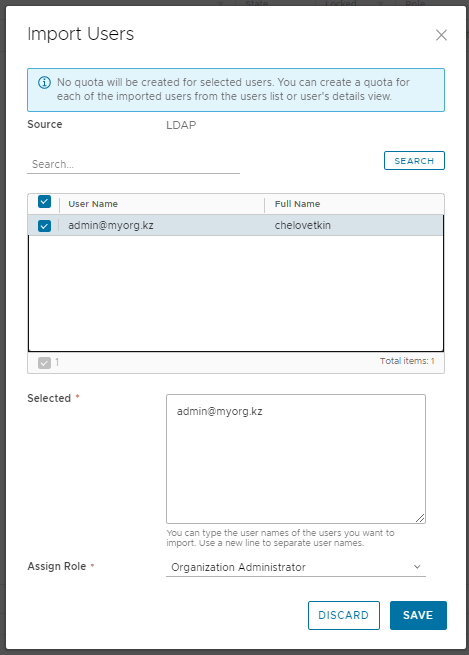Image resolution: width=469 pixels, height=655 pixels.
Task: Click the text area resize handle
Action: [x=420, y=518]
